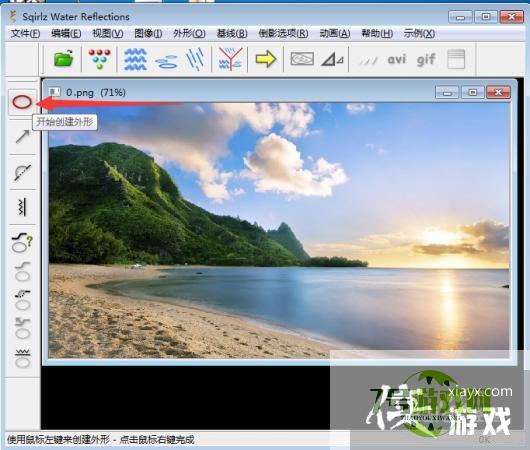Click the red Y customize ripples icon

coord(230,59)
